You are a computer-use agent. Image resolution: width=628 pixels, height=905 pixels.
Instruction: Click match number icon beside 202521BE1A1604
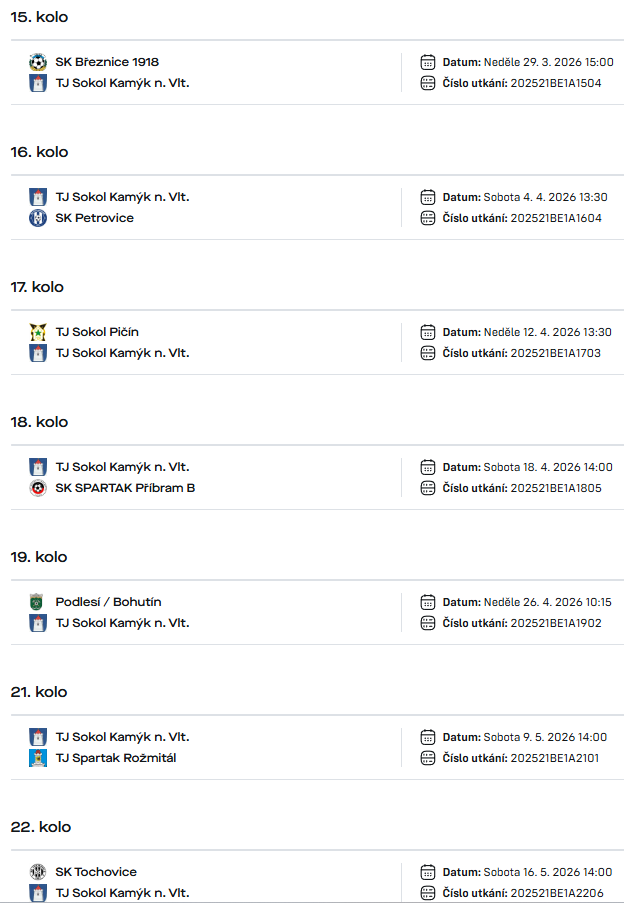tap(428, 218)
